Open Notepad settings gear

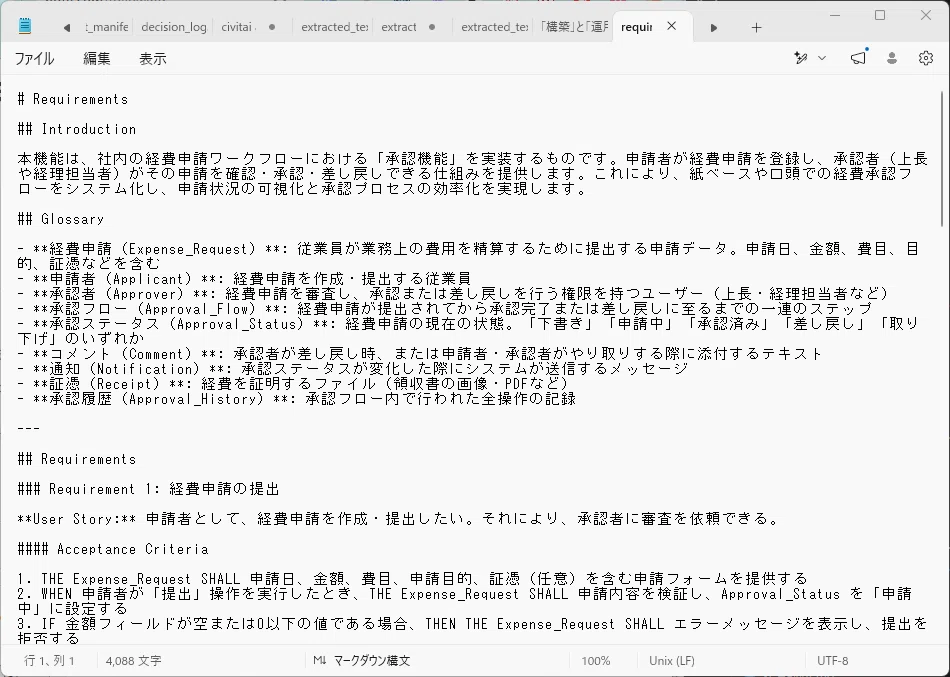925,58
